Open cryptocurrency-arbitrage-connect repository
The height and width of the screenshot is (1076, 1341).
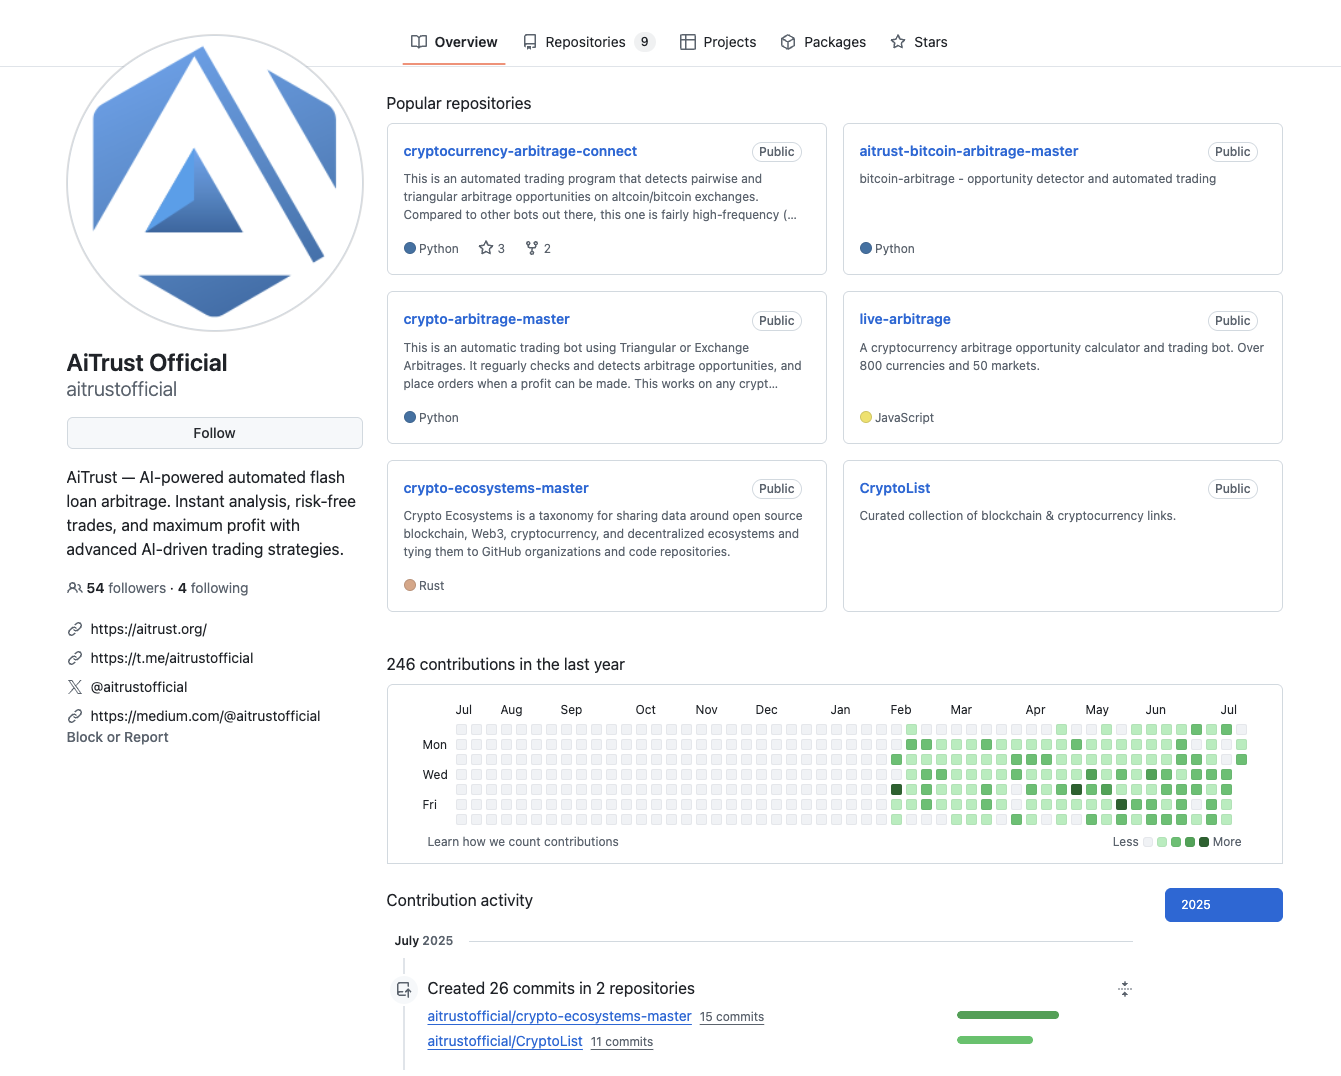coord(520,151)
